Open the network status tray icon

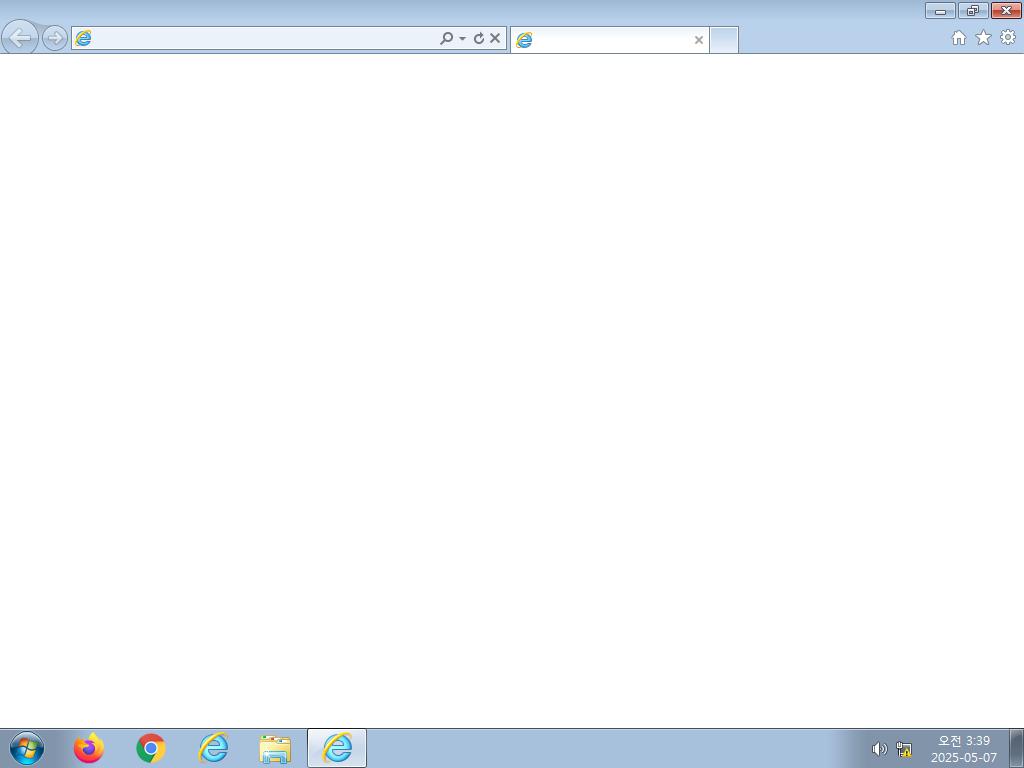pos(904,749)
